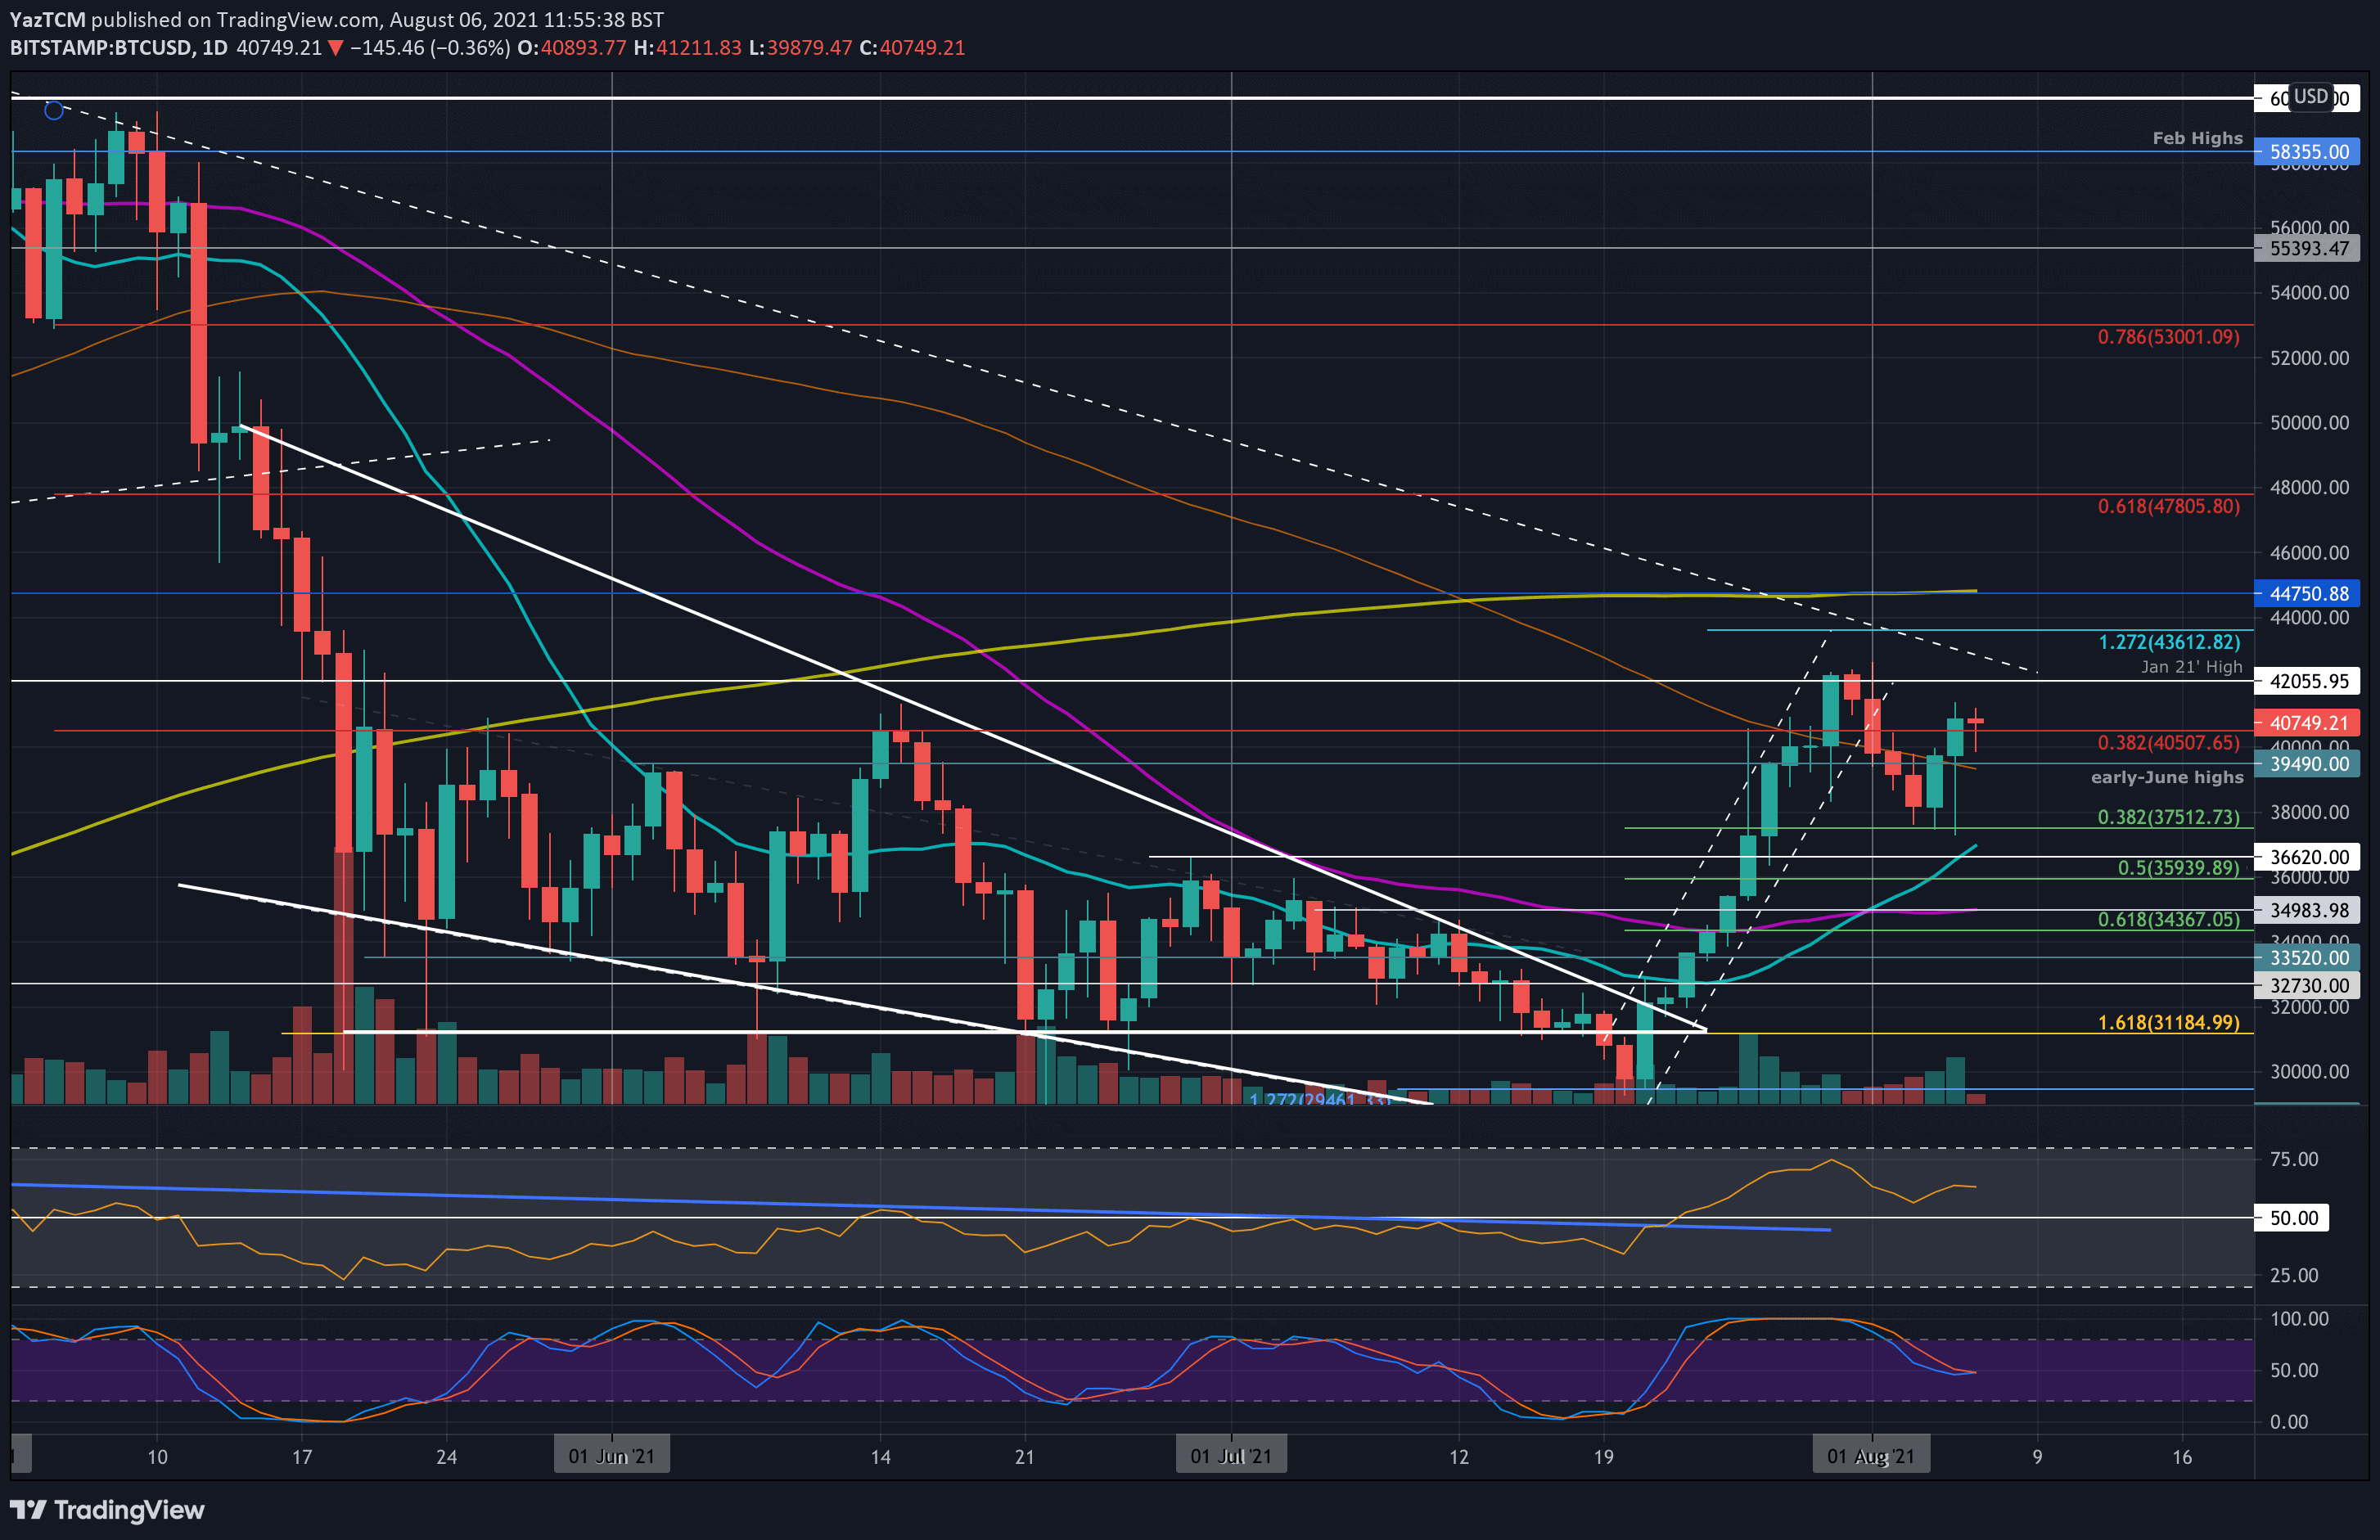
Task: Click the YazTCM author name in header
Action: (x=47, y=19)
